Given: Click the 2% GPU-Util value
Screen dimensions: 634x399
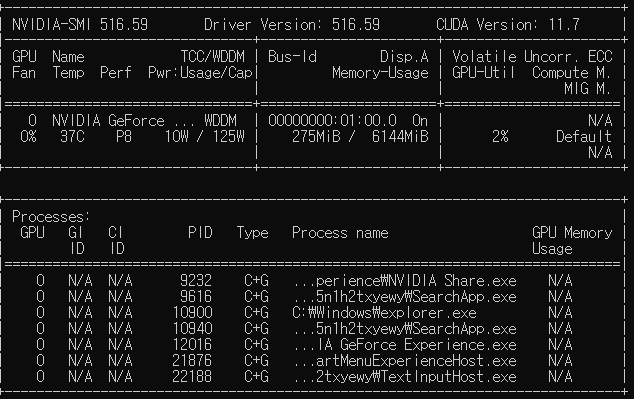Looking at the screenshot, I should pyautogui.click(x=500, y=137).
